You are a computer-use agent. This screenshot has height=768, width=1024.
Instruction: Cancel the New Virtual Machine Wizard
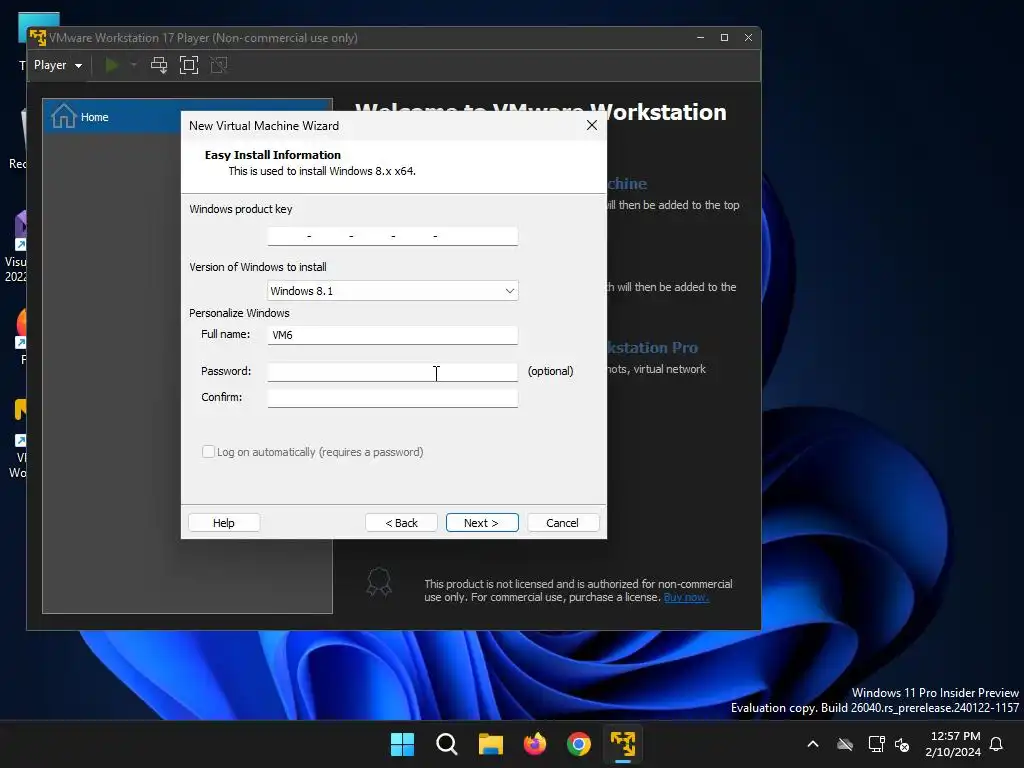pos(563,522)
